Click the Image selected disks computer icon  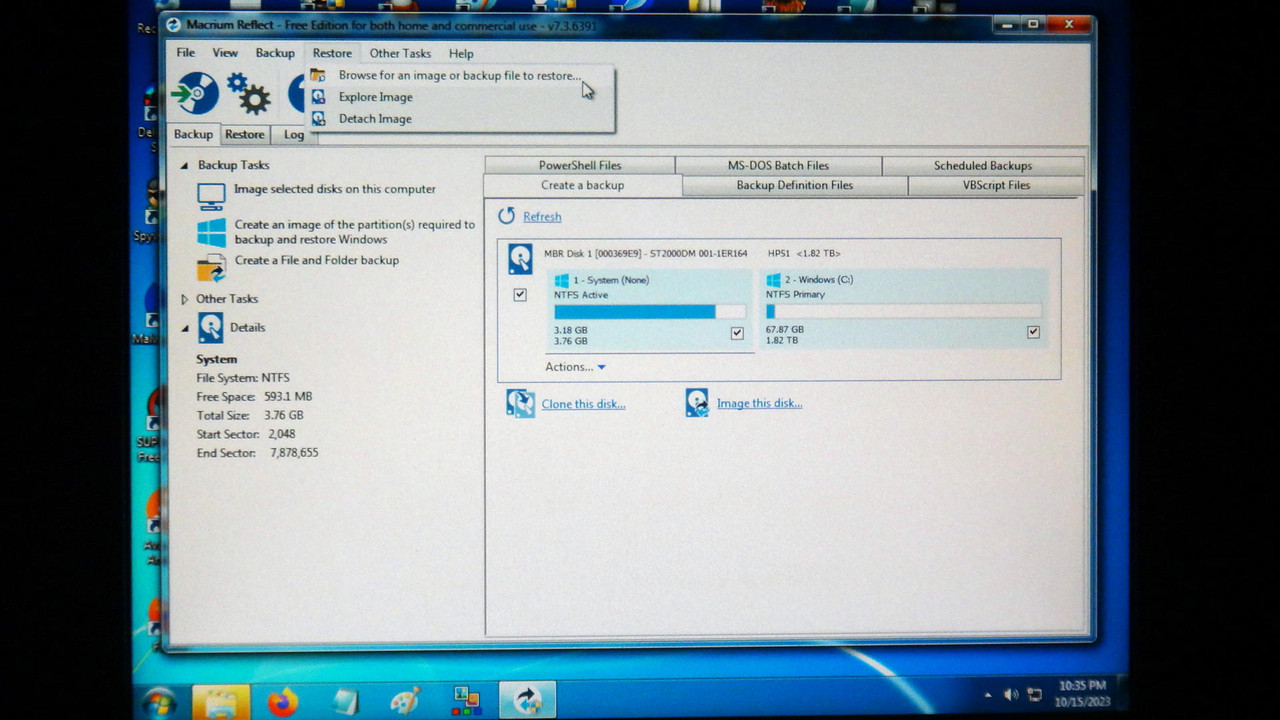(x=211, y=195)
